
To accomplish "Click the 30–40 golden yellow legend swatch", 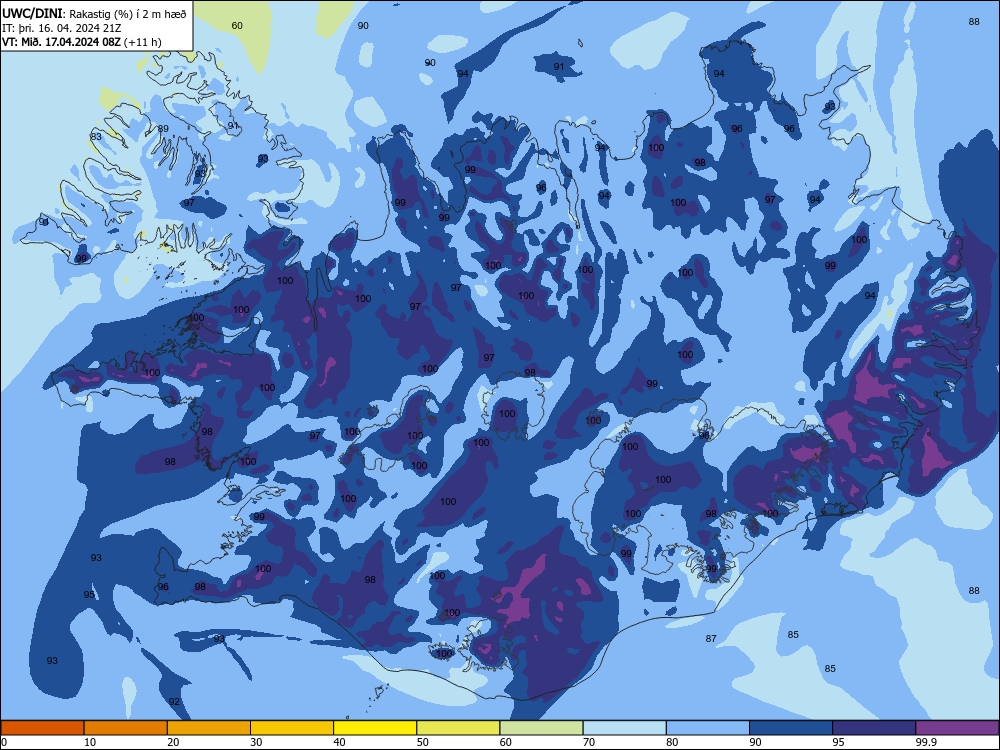I will click(x=292, y=728).
